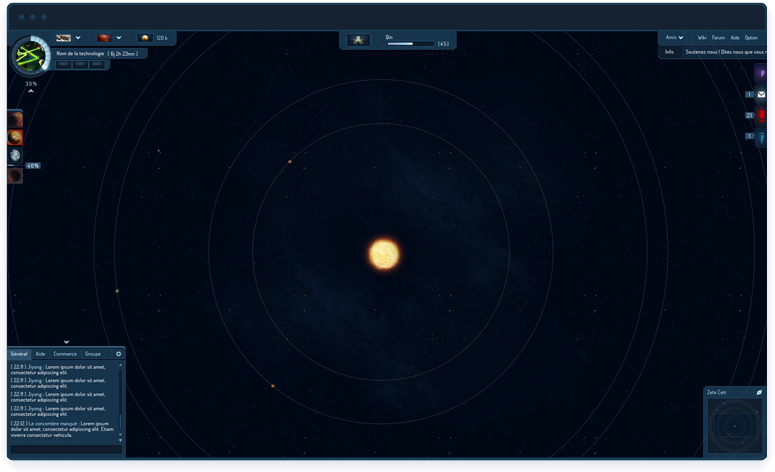Open the red alert notifications icon
Image resolution: width=775 pixels, height=472 pixels.
pos(761,115)
